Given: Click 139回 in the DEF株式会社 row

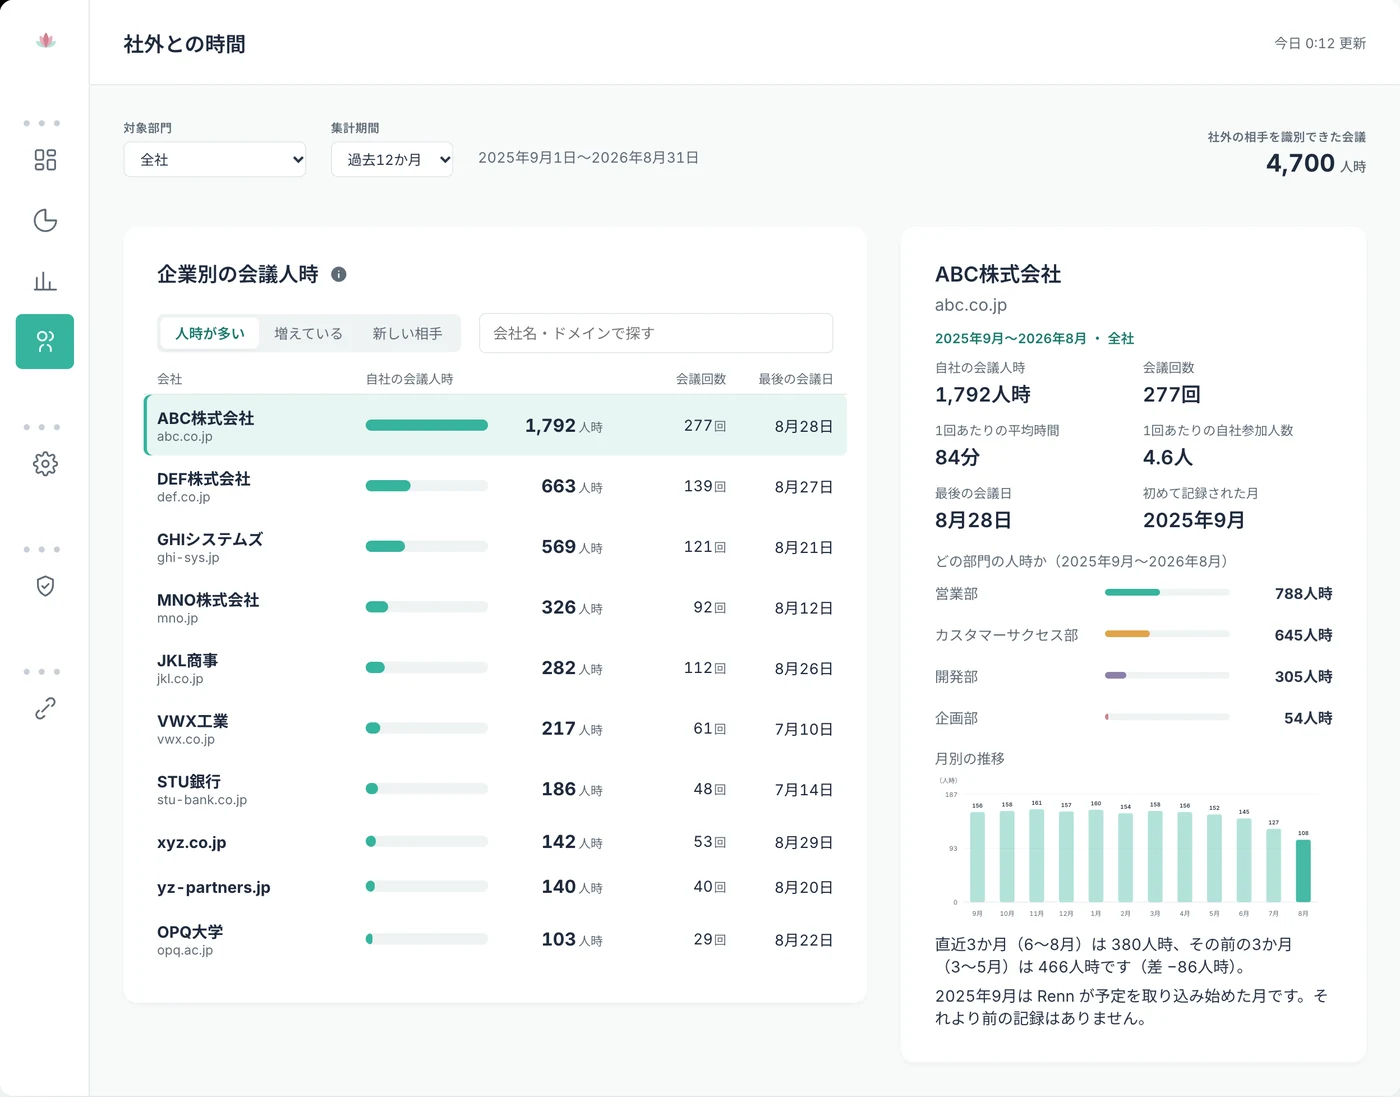Looking at the screenshot, I should (705, 486).
